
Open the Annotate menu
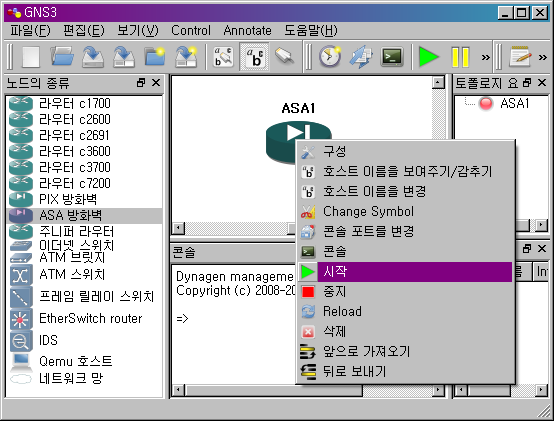click(x=247, y=31)
